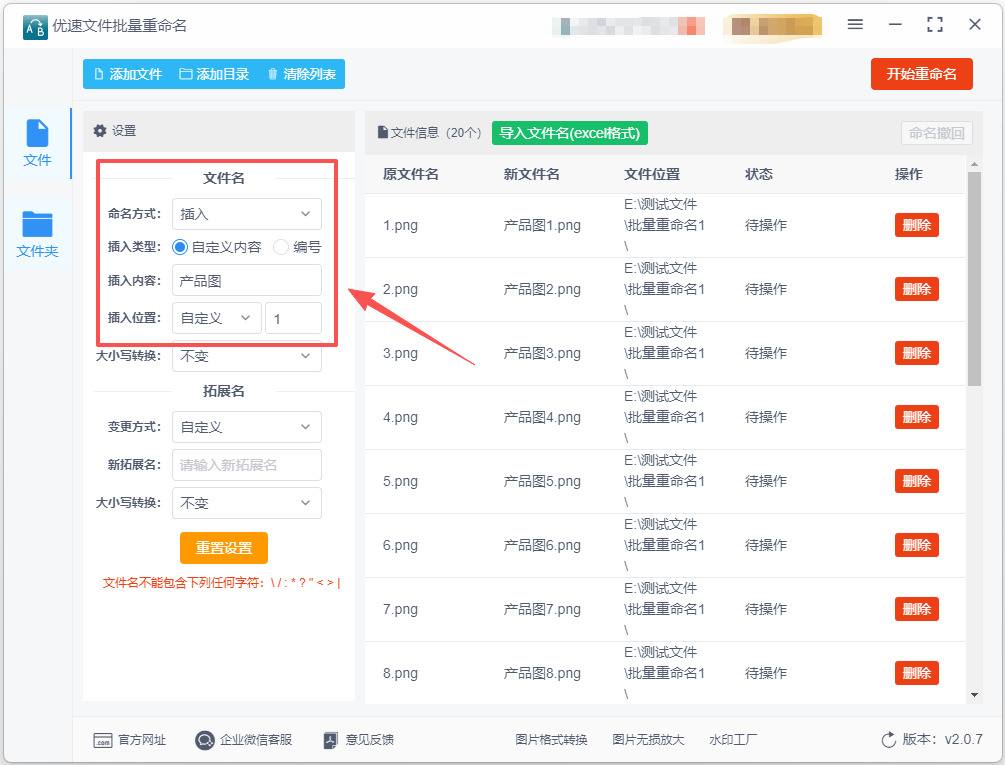Click original file name 4.png
The image size is (1005, 765).
pyautogui.click(x=400, y=418)
